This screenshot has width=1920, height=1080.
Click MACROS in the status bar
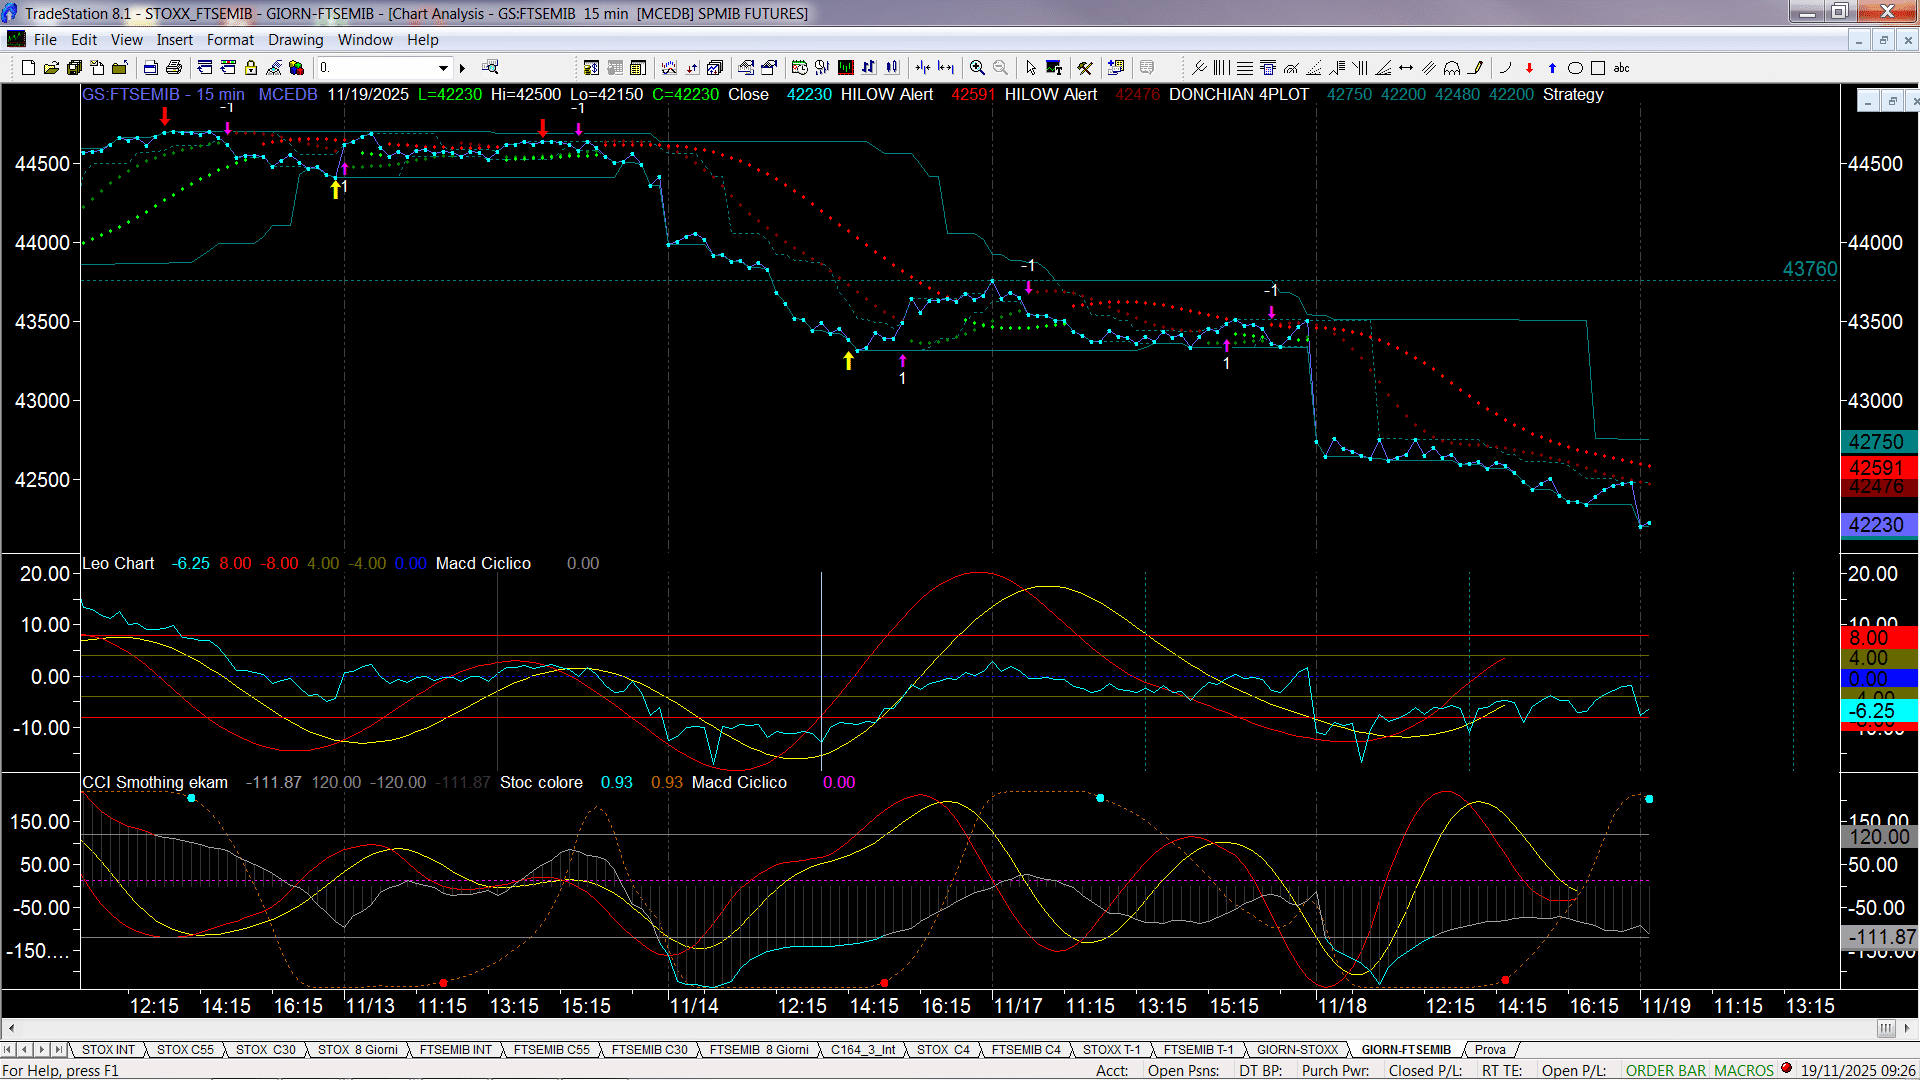tap(1743, 1070)
